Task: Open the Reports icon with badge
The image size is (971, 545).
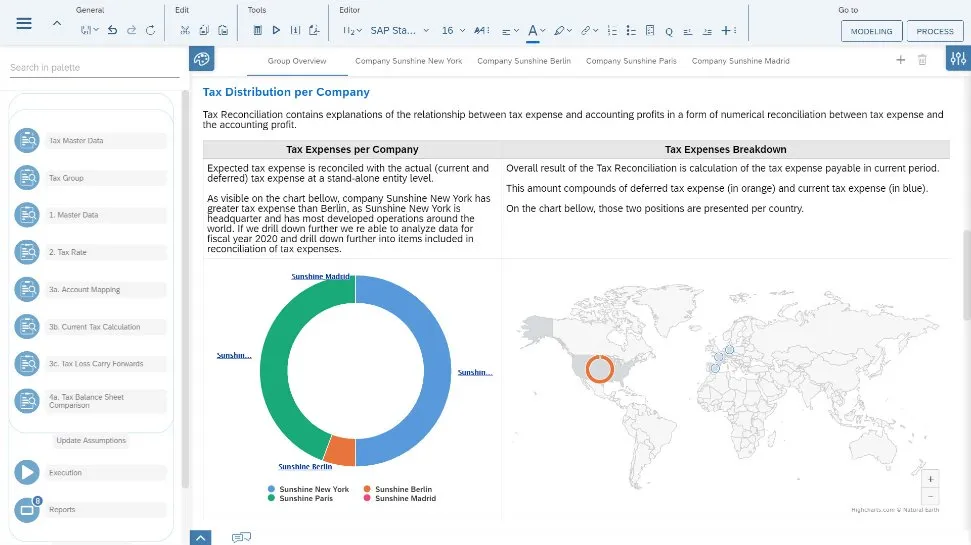Action: click(27, 510)
